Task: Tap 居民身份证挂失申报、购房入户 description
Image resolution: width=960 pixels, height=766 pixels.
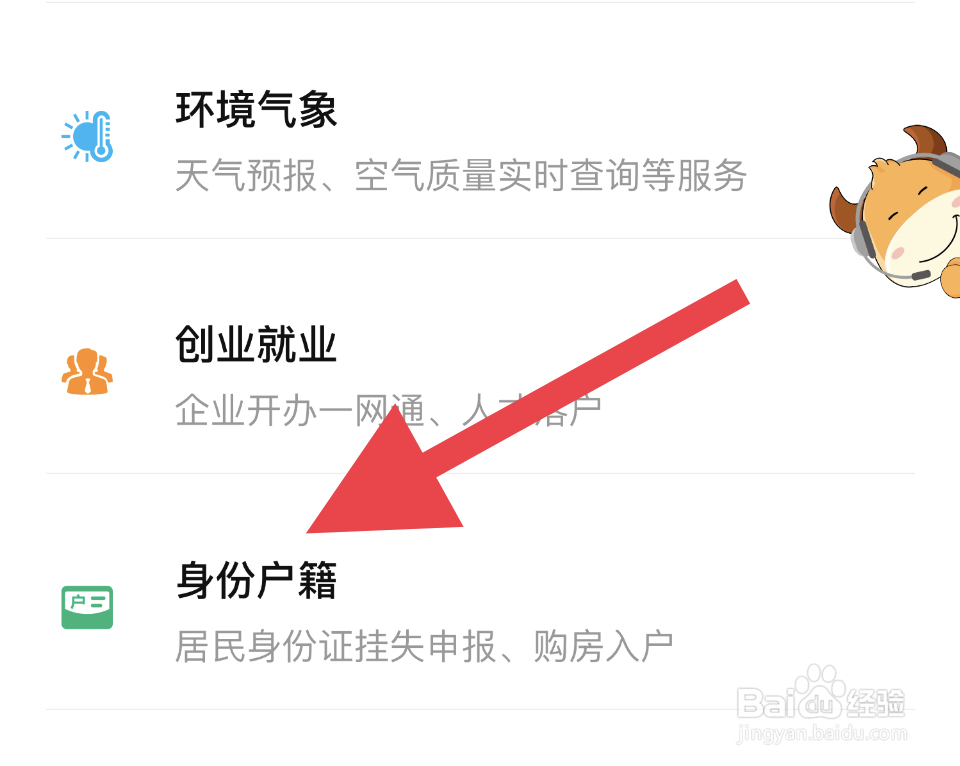Action: pyautogui.click(x=424, y=647)
